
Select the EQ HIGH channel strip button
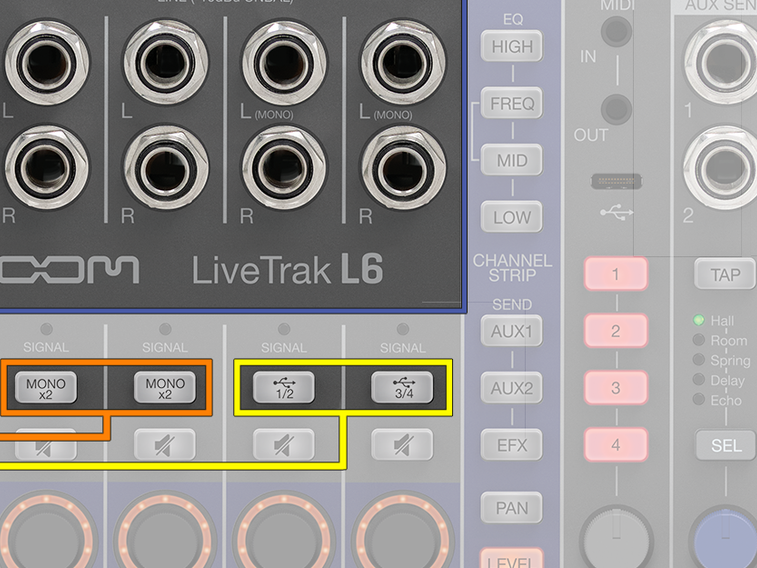click(512, 46)
